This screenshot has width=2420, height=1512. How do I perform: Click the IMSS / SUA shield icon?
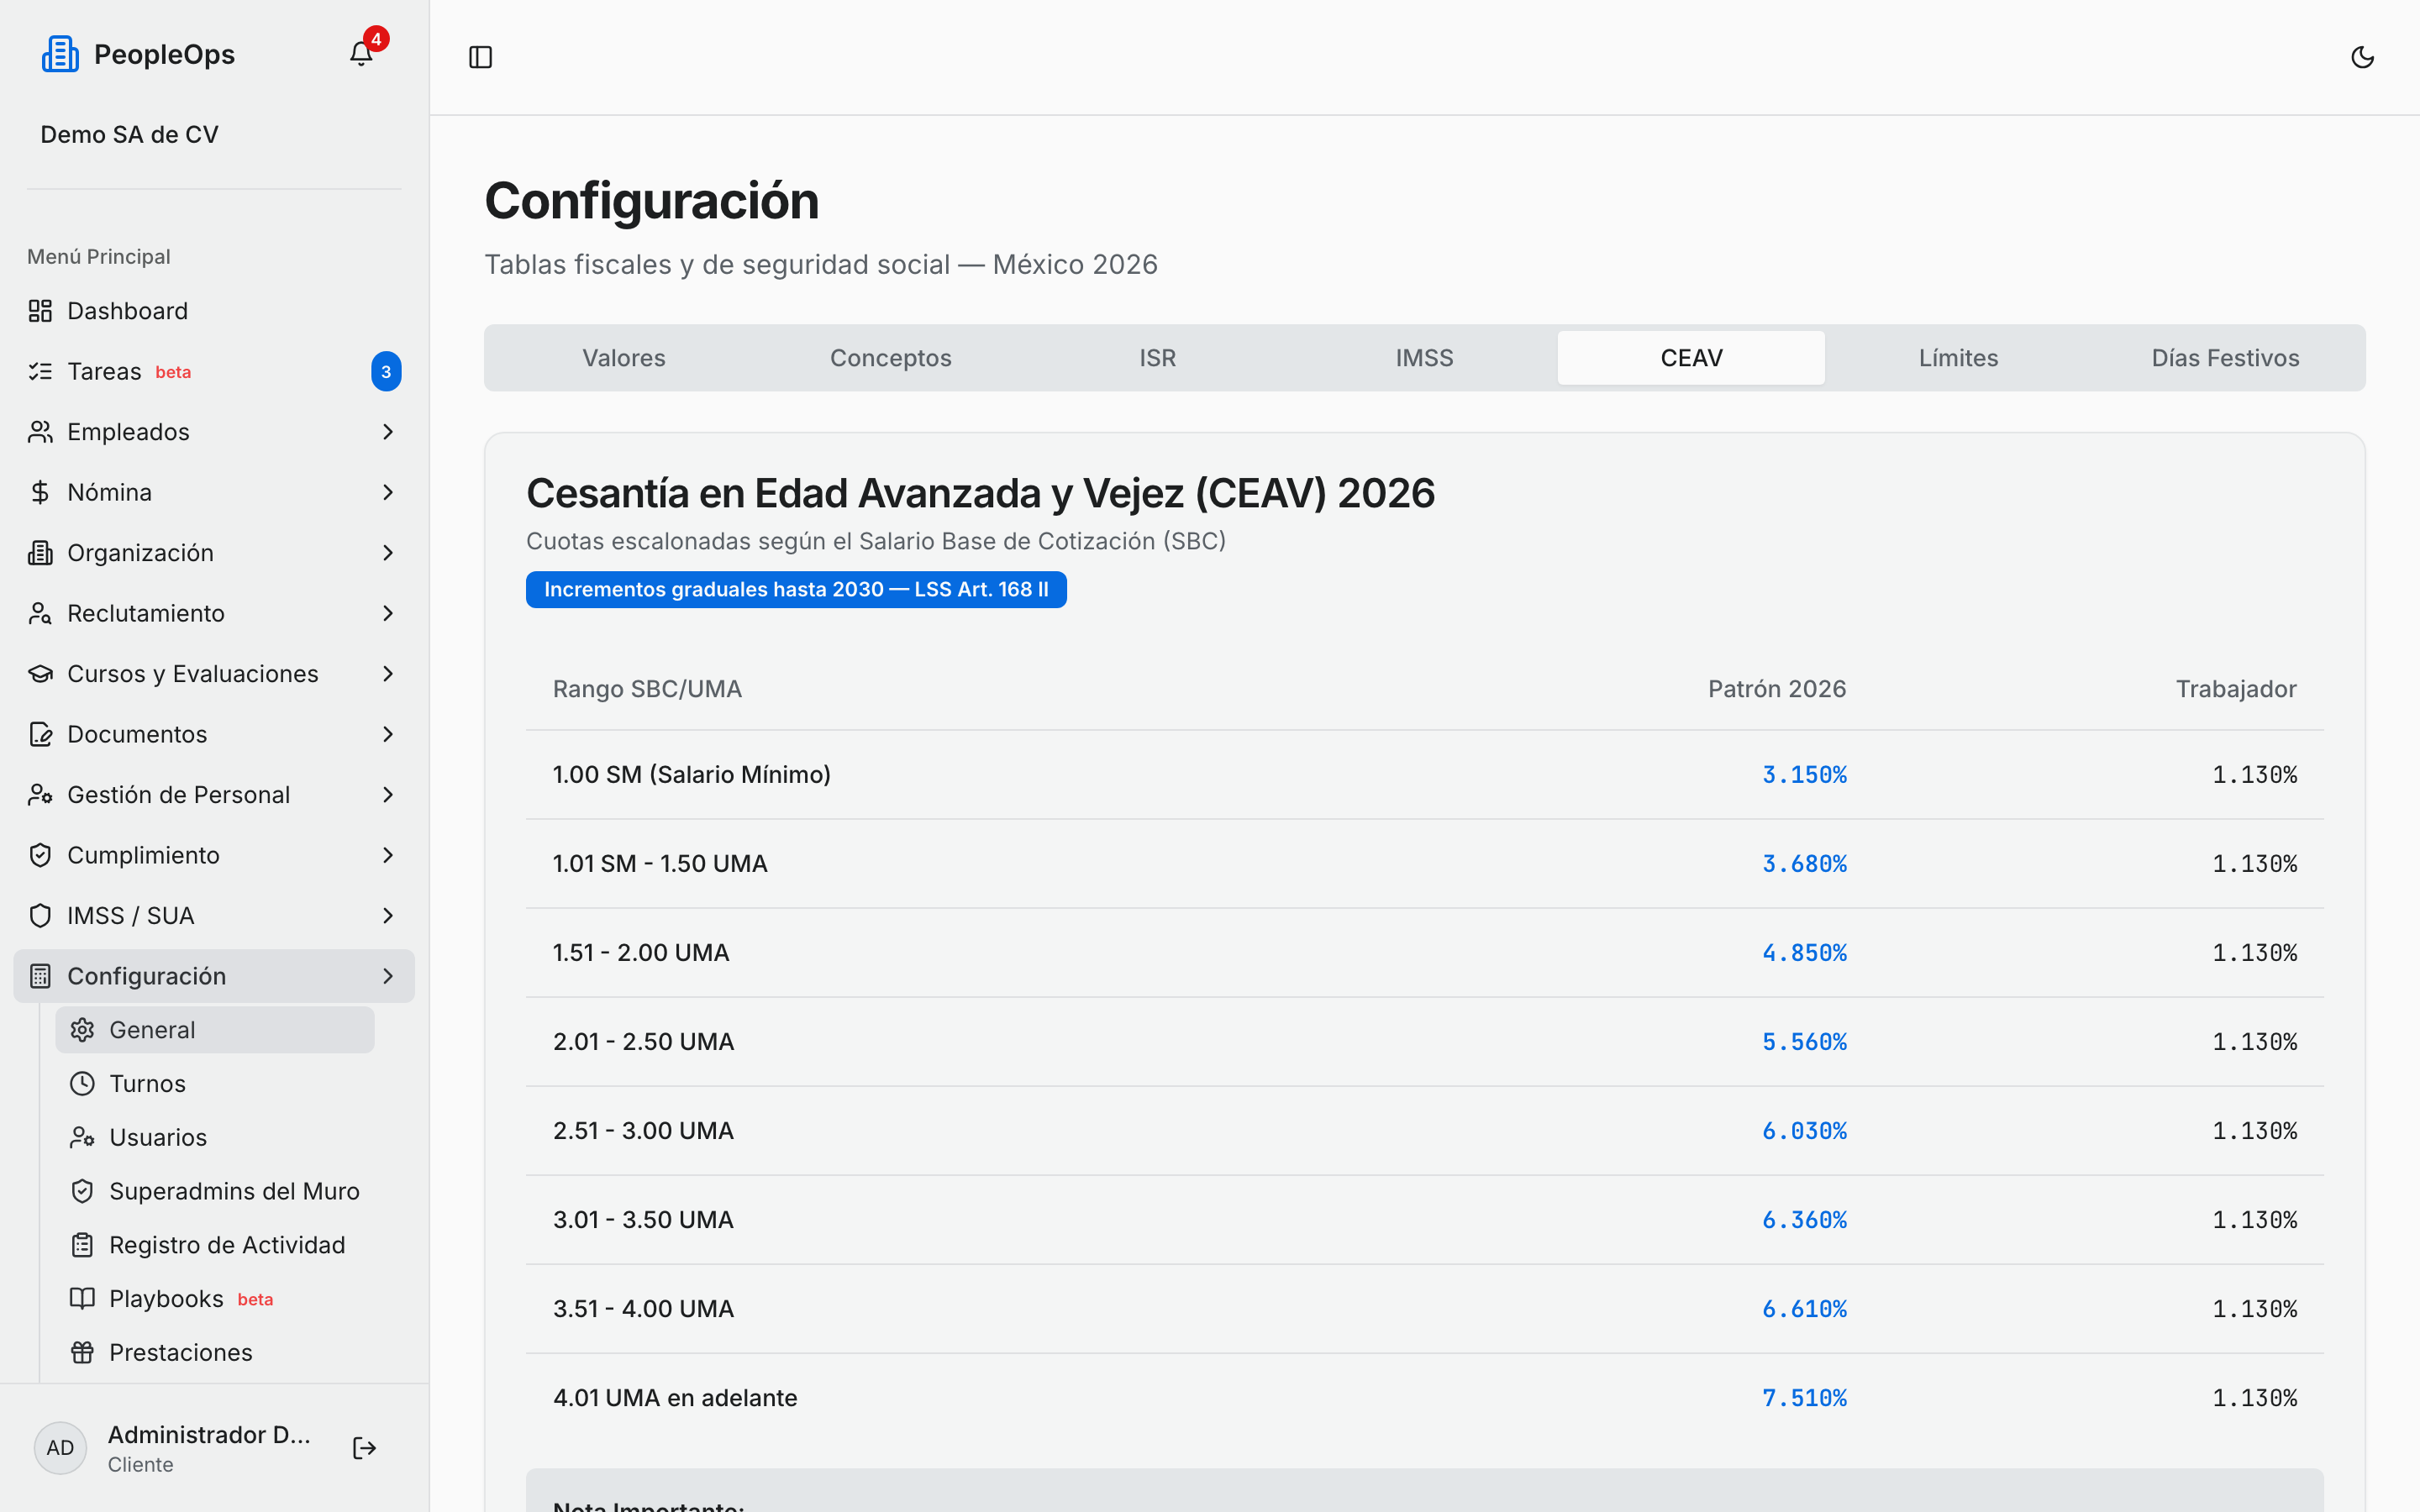(x=40, y=916)
